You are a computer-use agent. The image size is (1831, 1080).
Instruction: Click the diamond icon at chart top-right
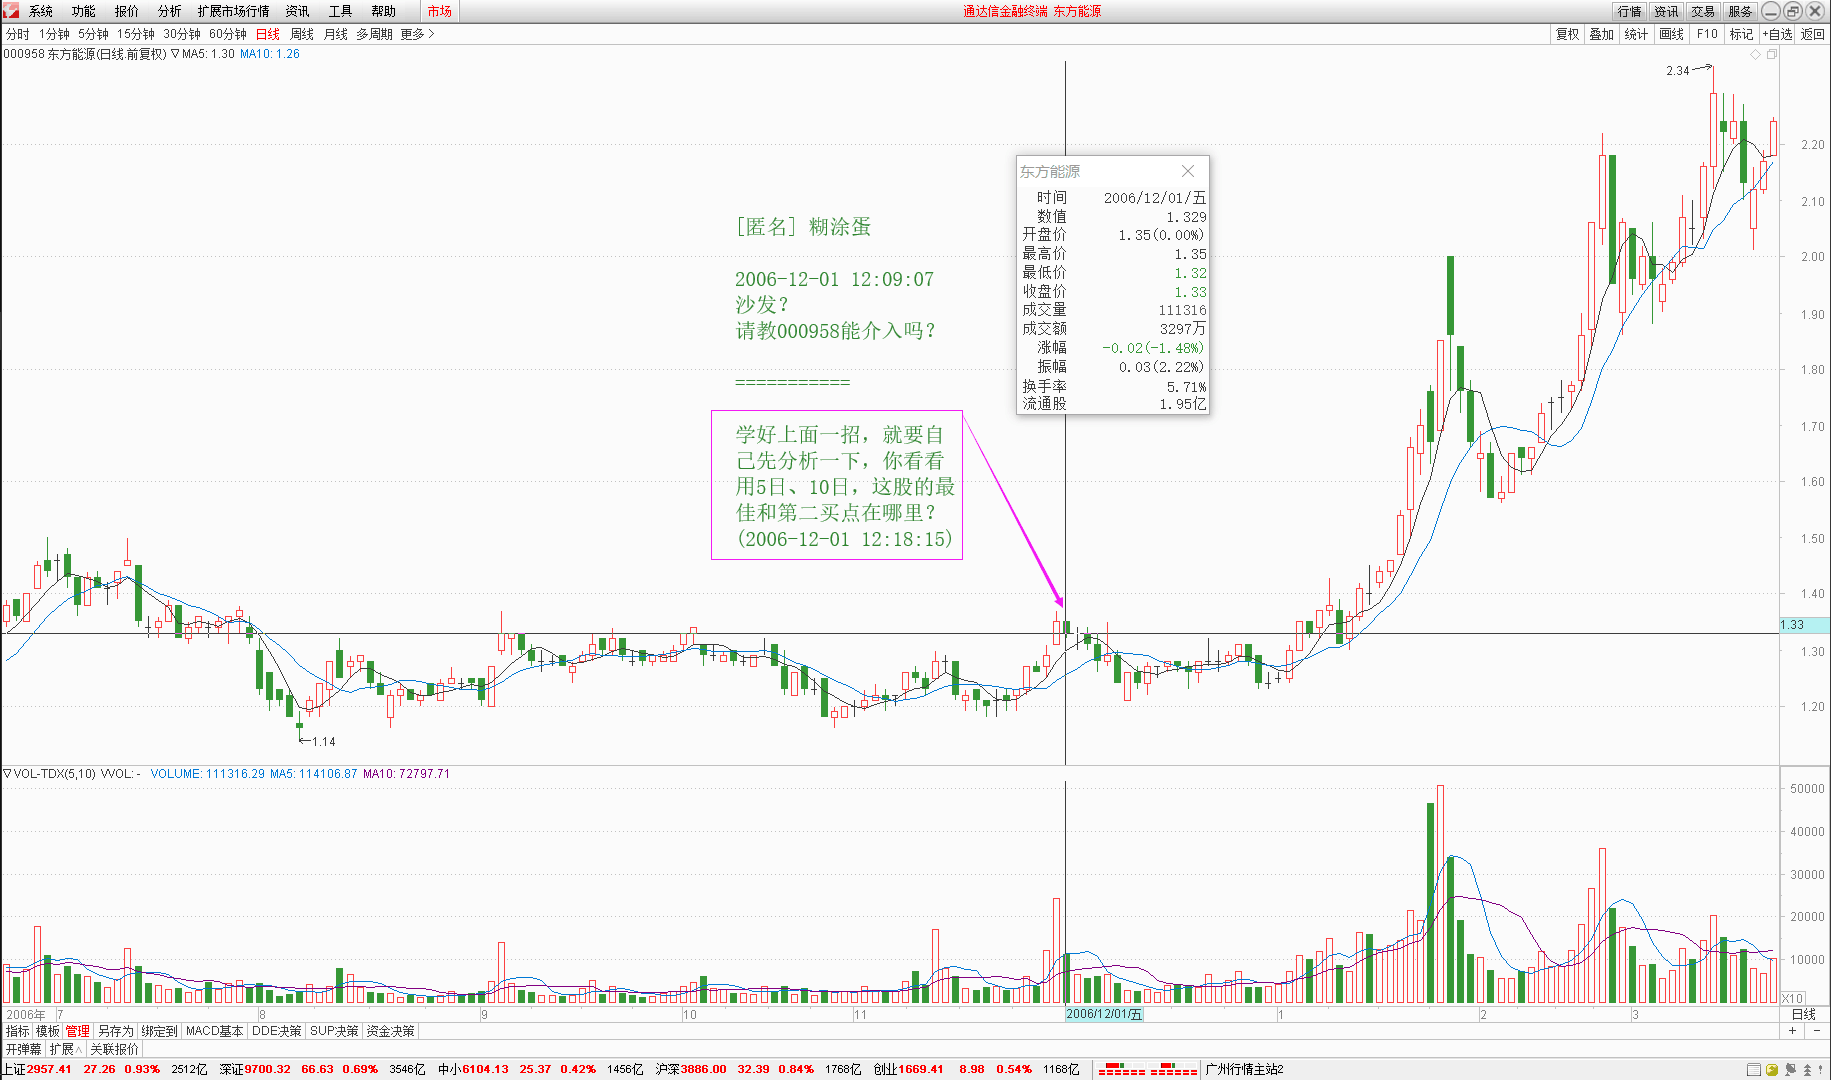1755,54
